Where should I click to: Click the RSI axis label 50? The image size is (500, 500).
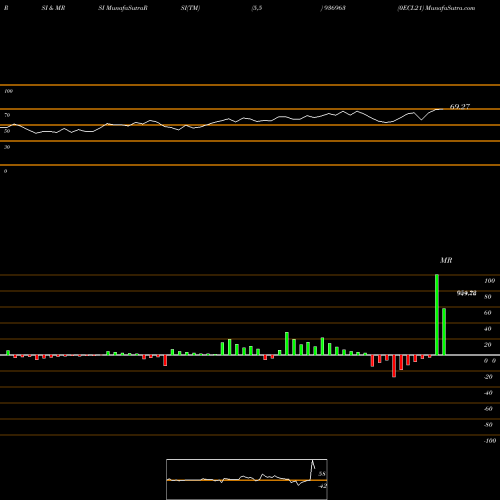point(7,131)
